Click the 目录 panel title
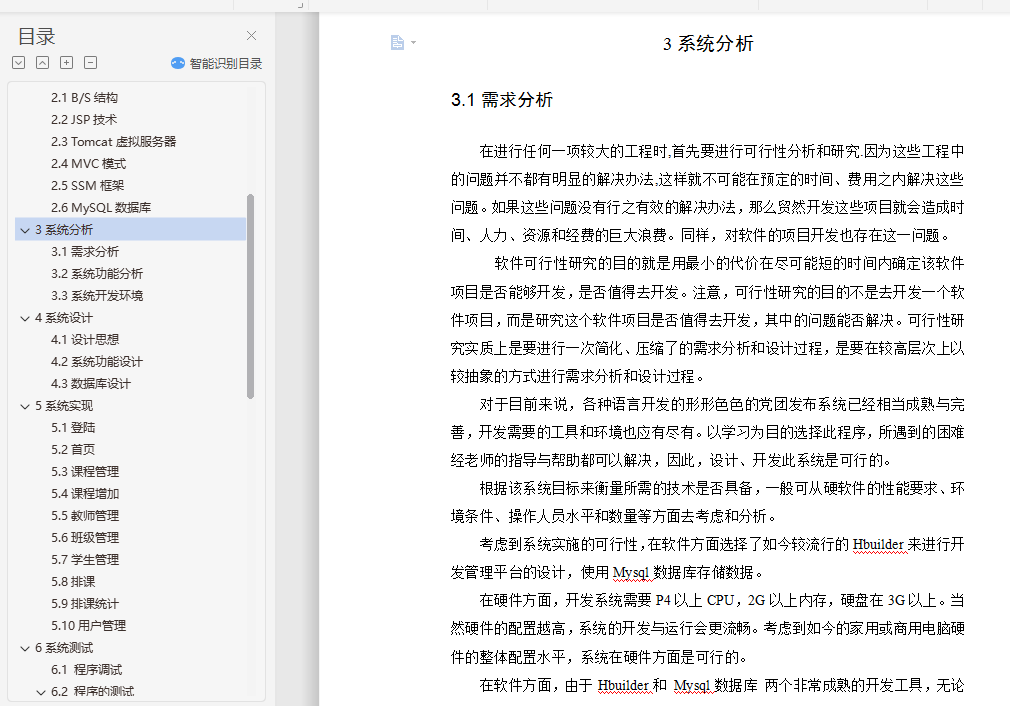 36,37
